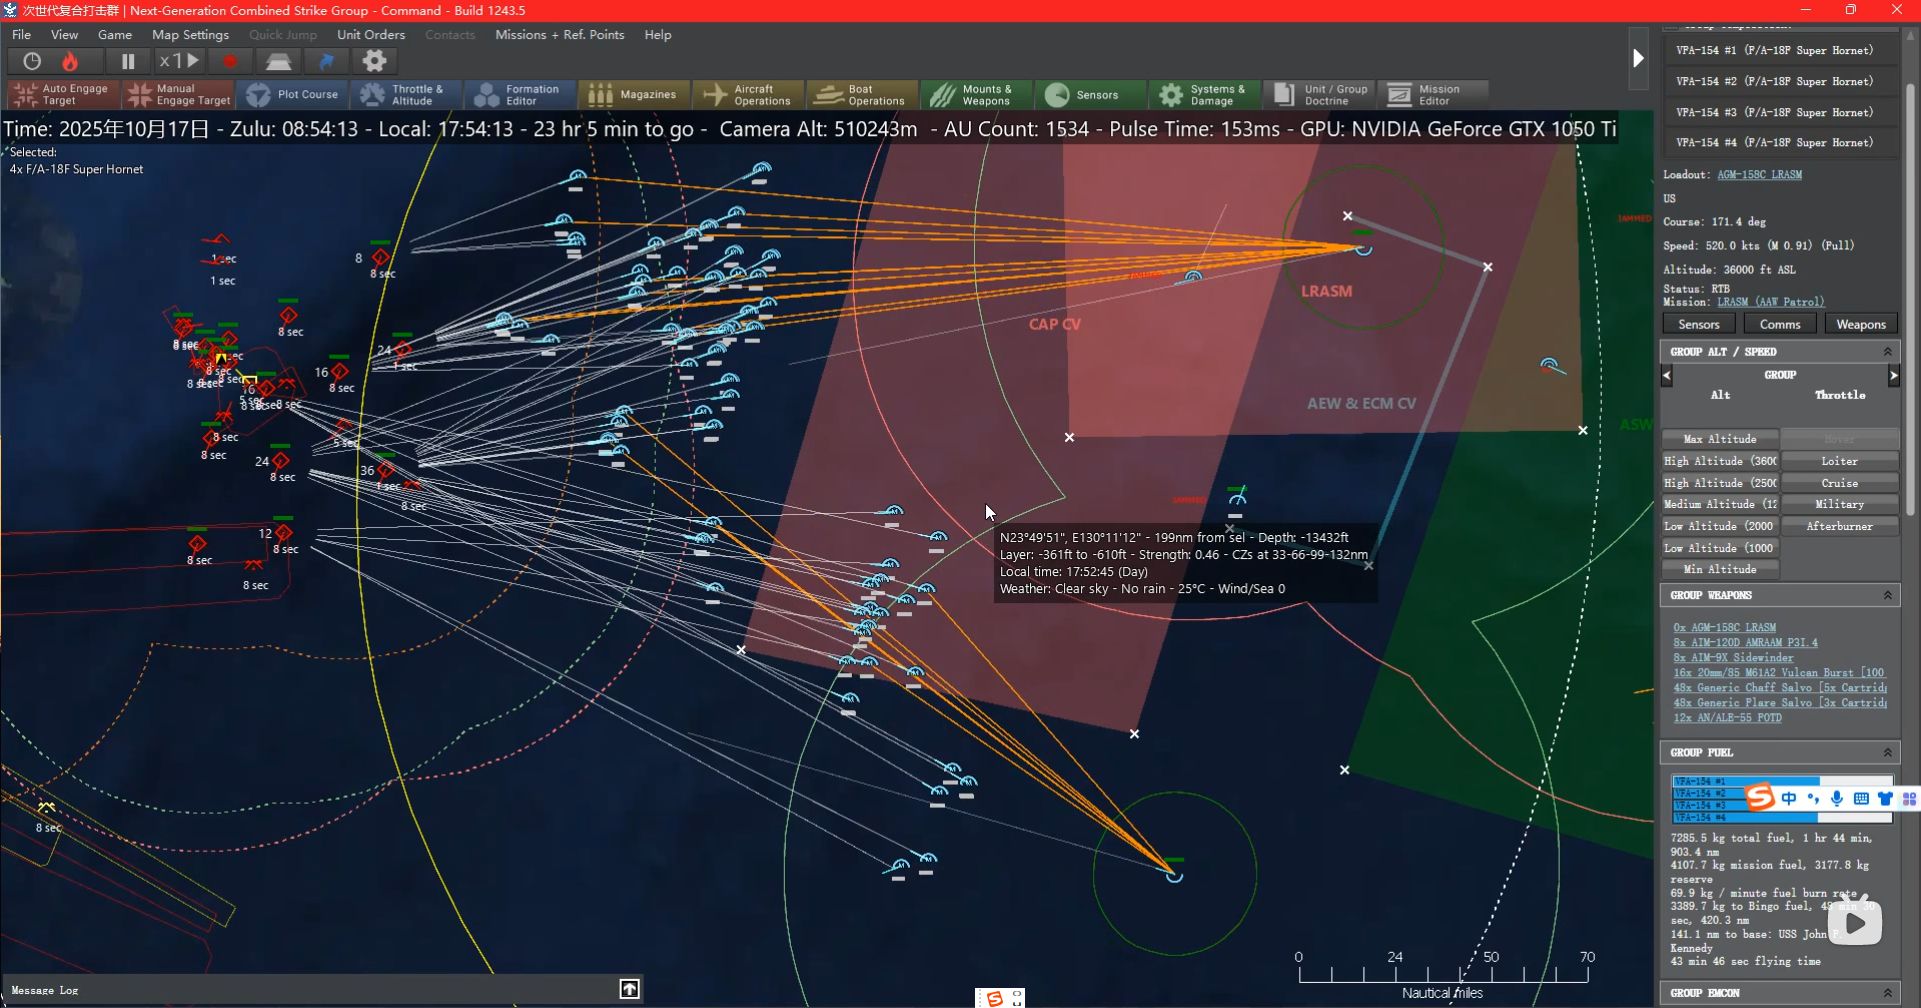The image size is (1921, 1008).
Task: Open Throttle & Altitude dialog
Action: tap(407, 94)
